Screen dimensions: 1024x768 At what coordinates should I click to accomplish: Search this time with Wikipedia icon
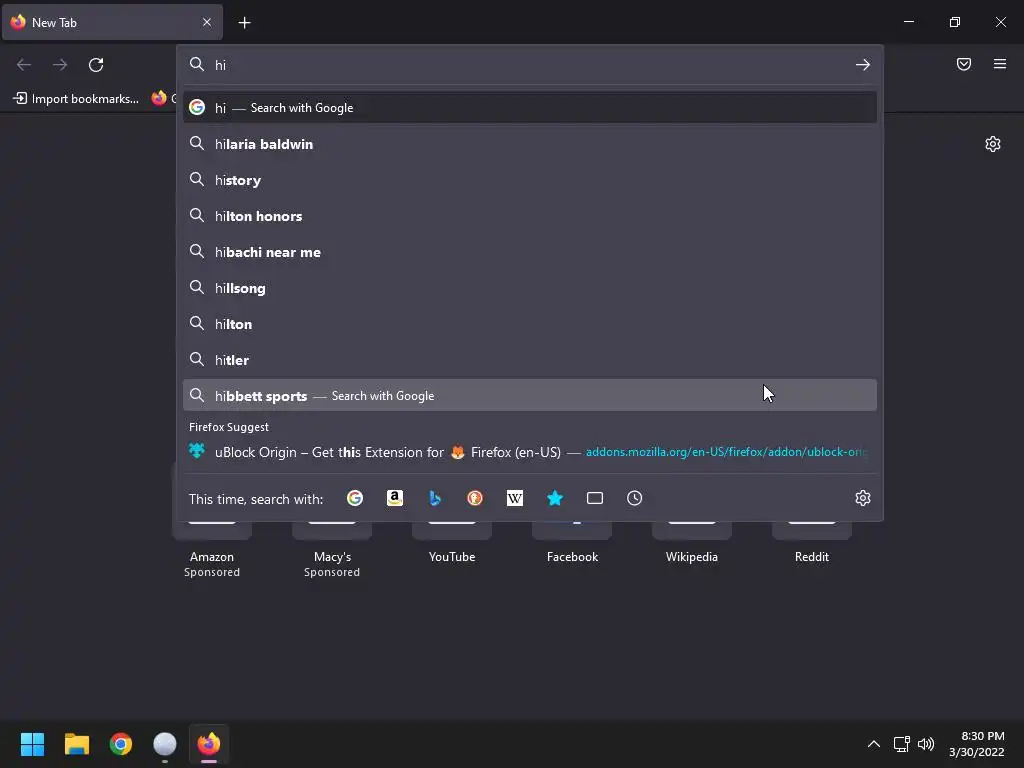(x=515, y=498)
